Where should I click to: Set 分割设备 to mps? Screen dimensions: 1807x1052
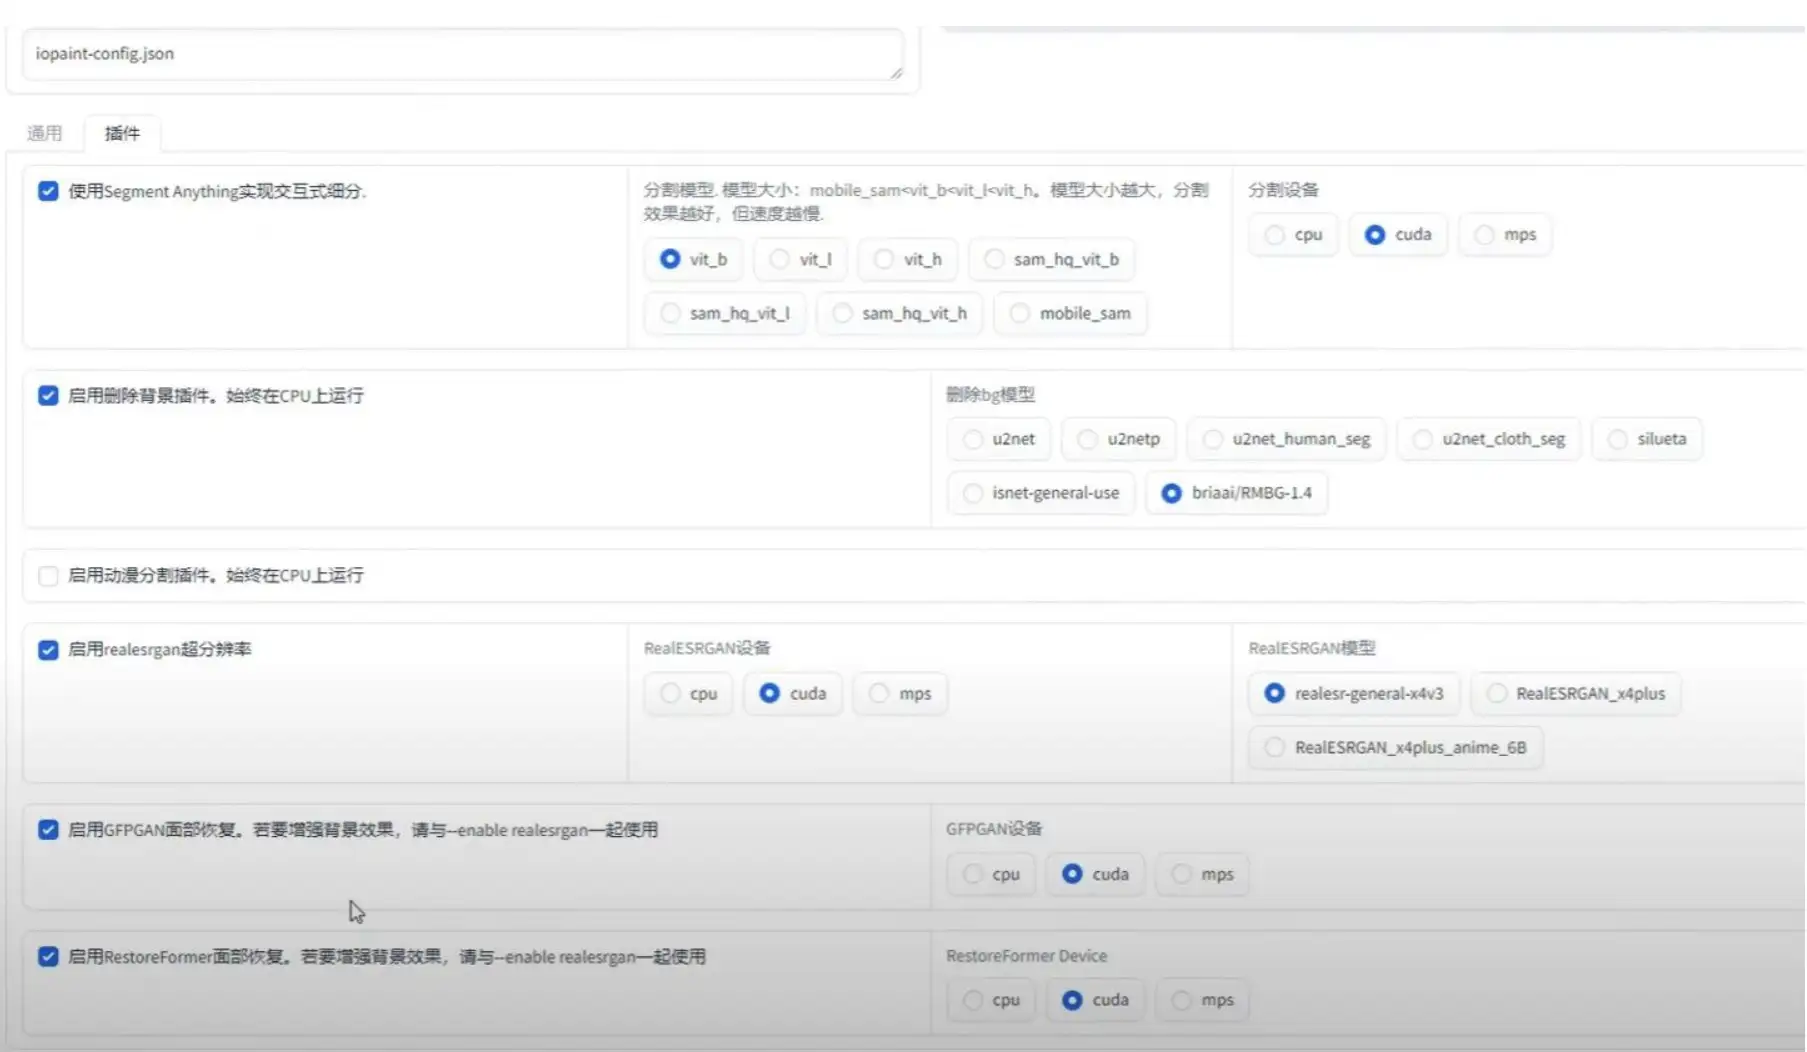(1505, 234)
